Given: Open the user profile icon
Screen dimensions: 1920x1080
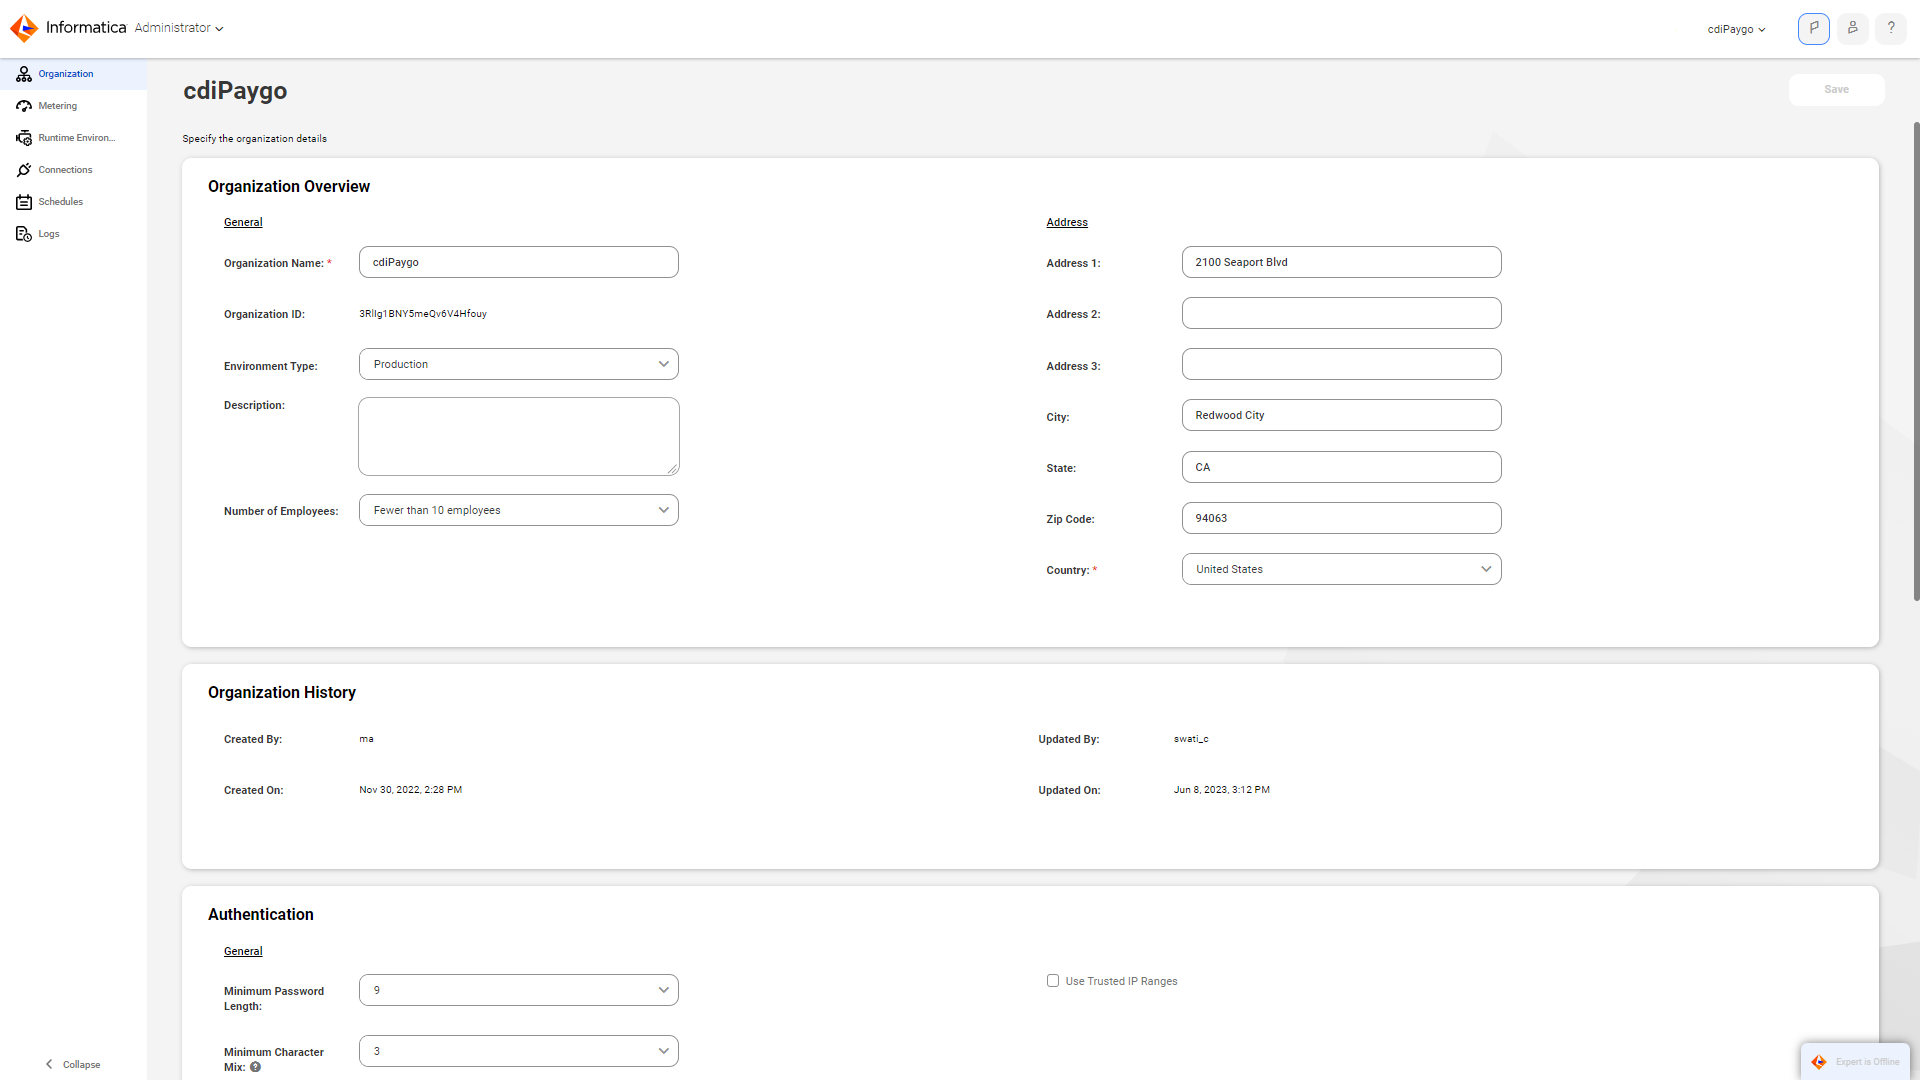Looking at the screenshot, I should click(x=1852, y=29).
